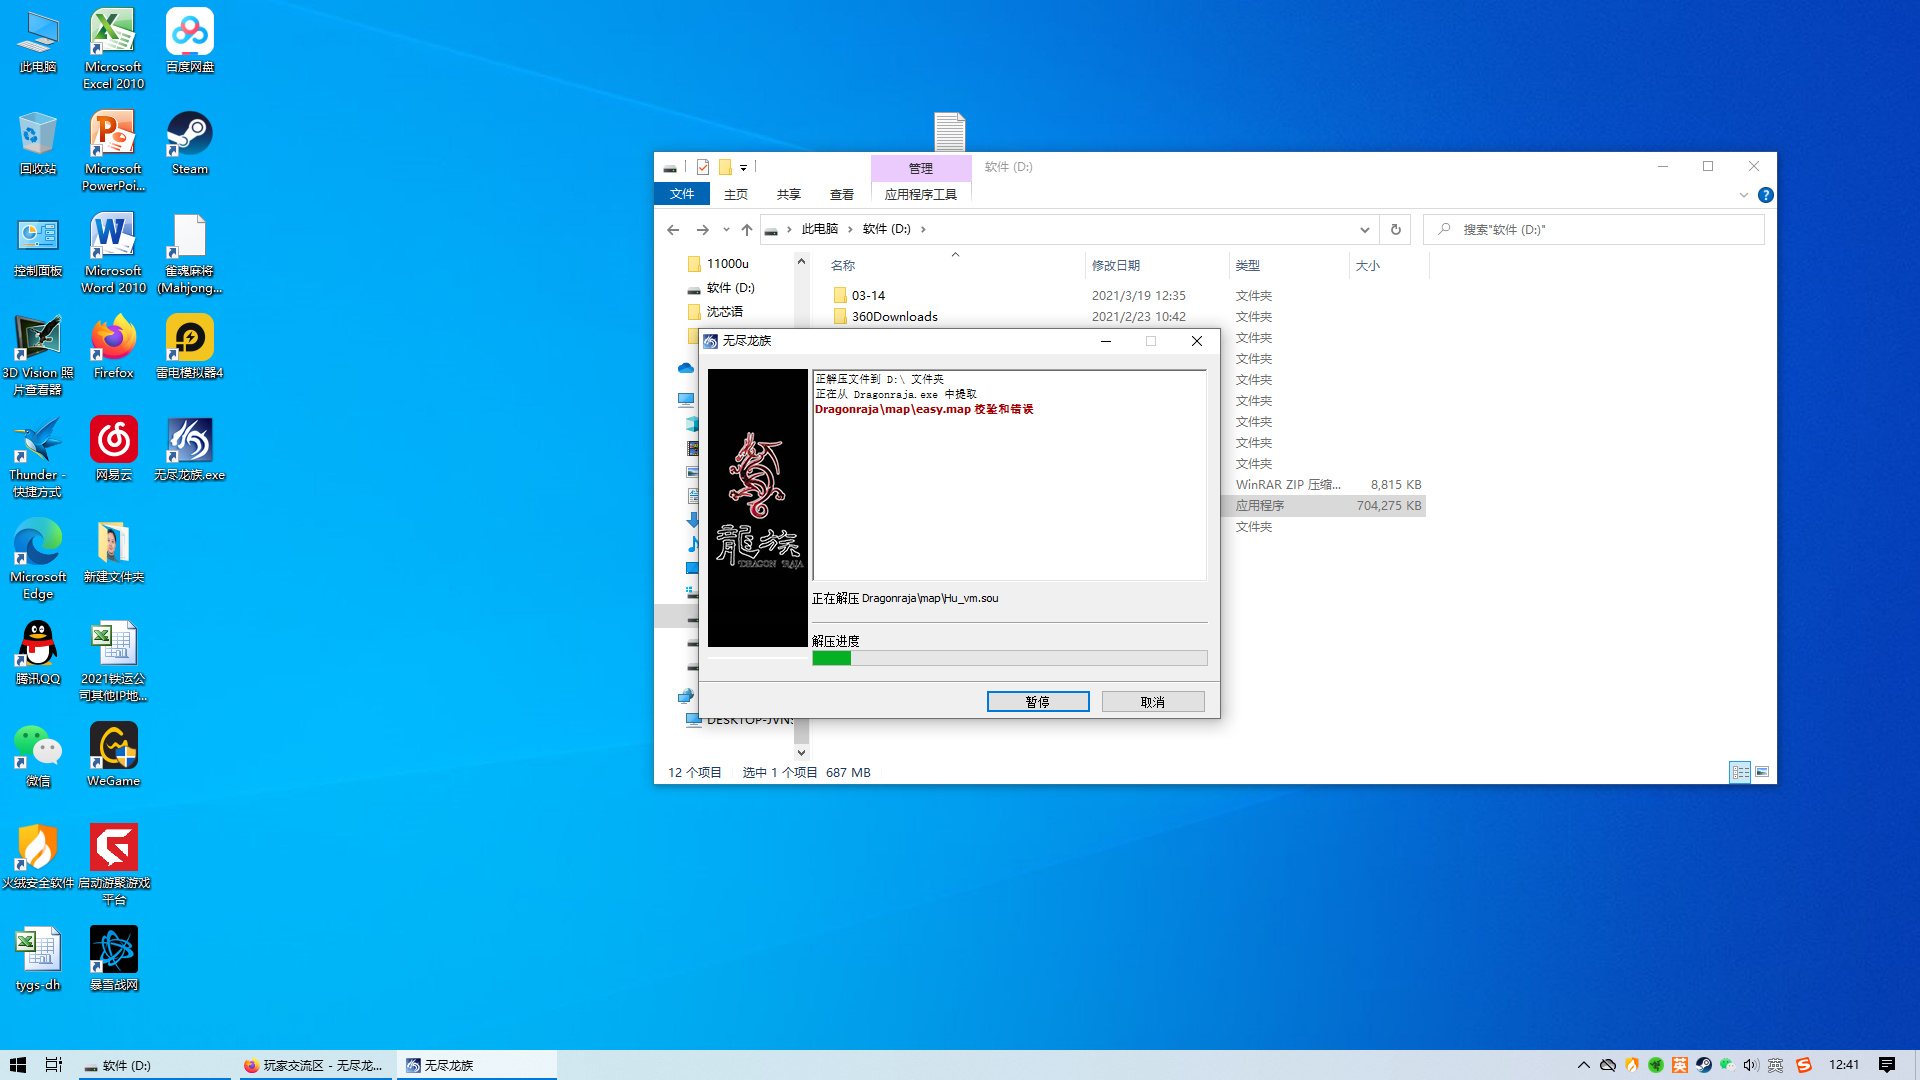Click the Explorer search box
The width and height of the screenshot is (1920, 1080).
[x=1594, y=230]
